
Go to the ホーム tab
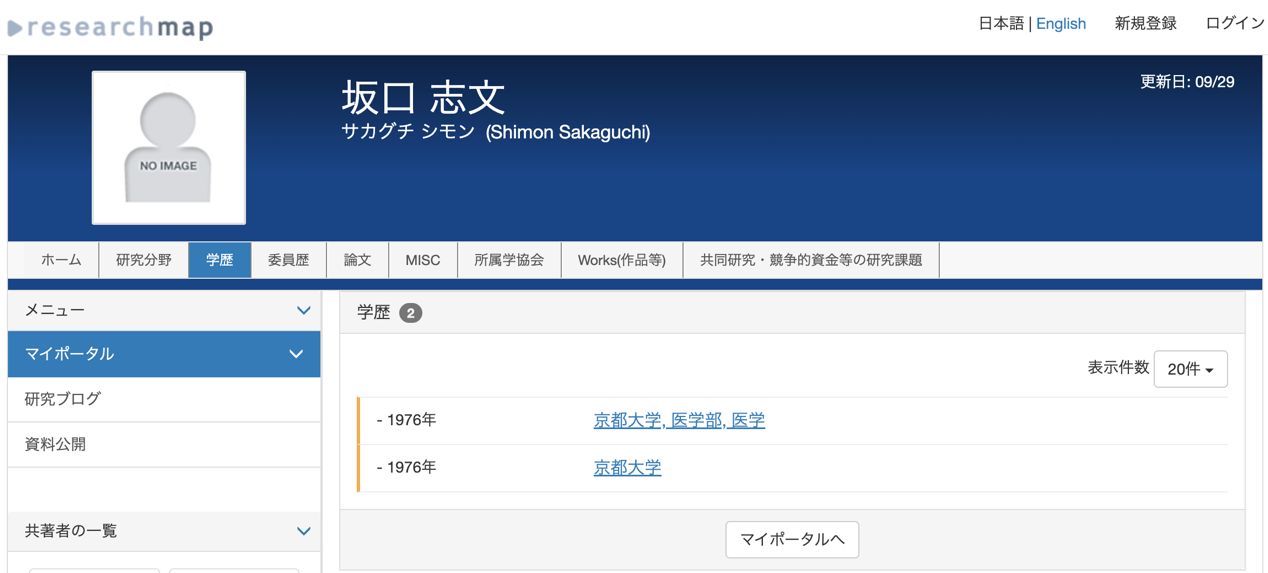tap(61, 260)
